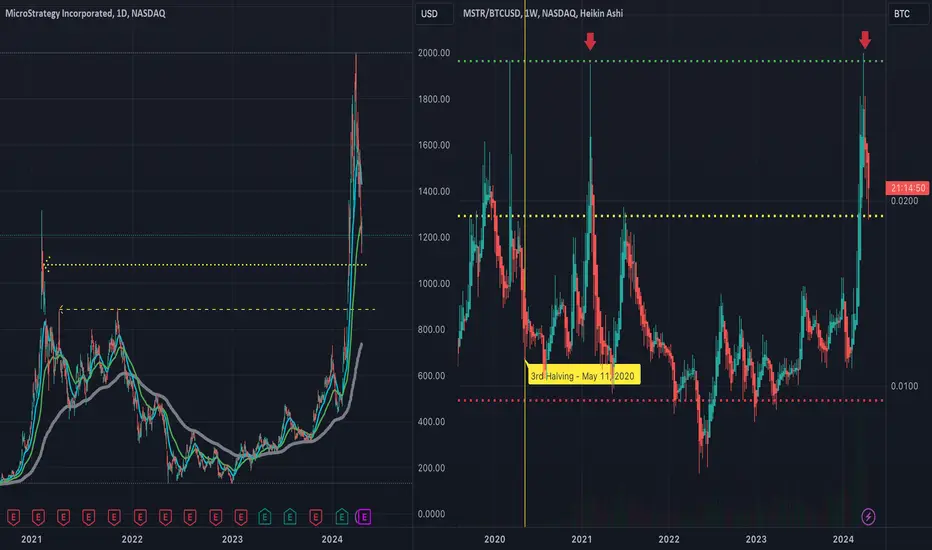Viewport: 932px width, 550px height.
Task: Click the red 21:14:50 countdown price label
Action: pyautogui.click(x=907, y=188)
